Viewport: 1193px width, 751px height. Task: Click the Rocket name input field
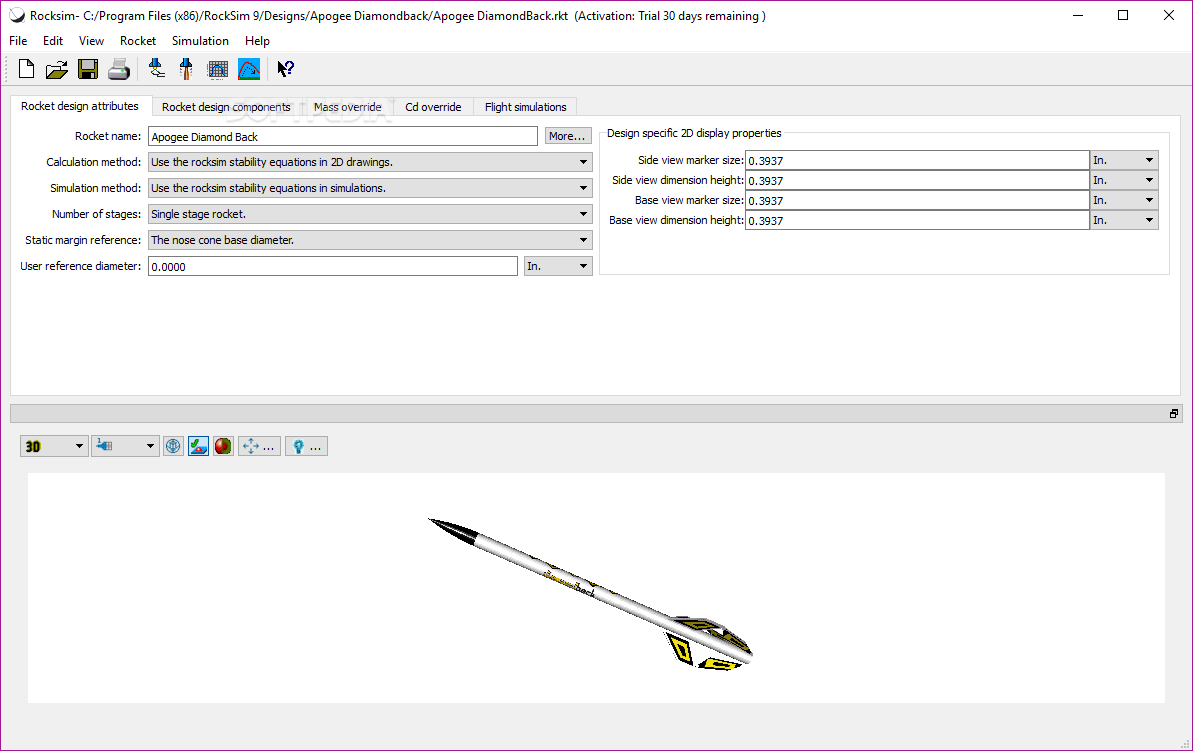click(x=343, y=136)
